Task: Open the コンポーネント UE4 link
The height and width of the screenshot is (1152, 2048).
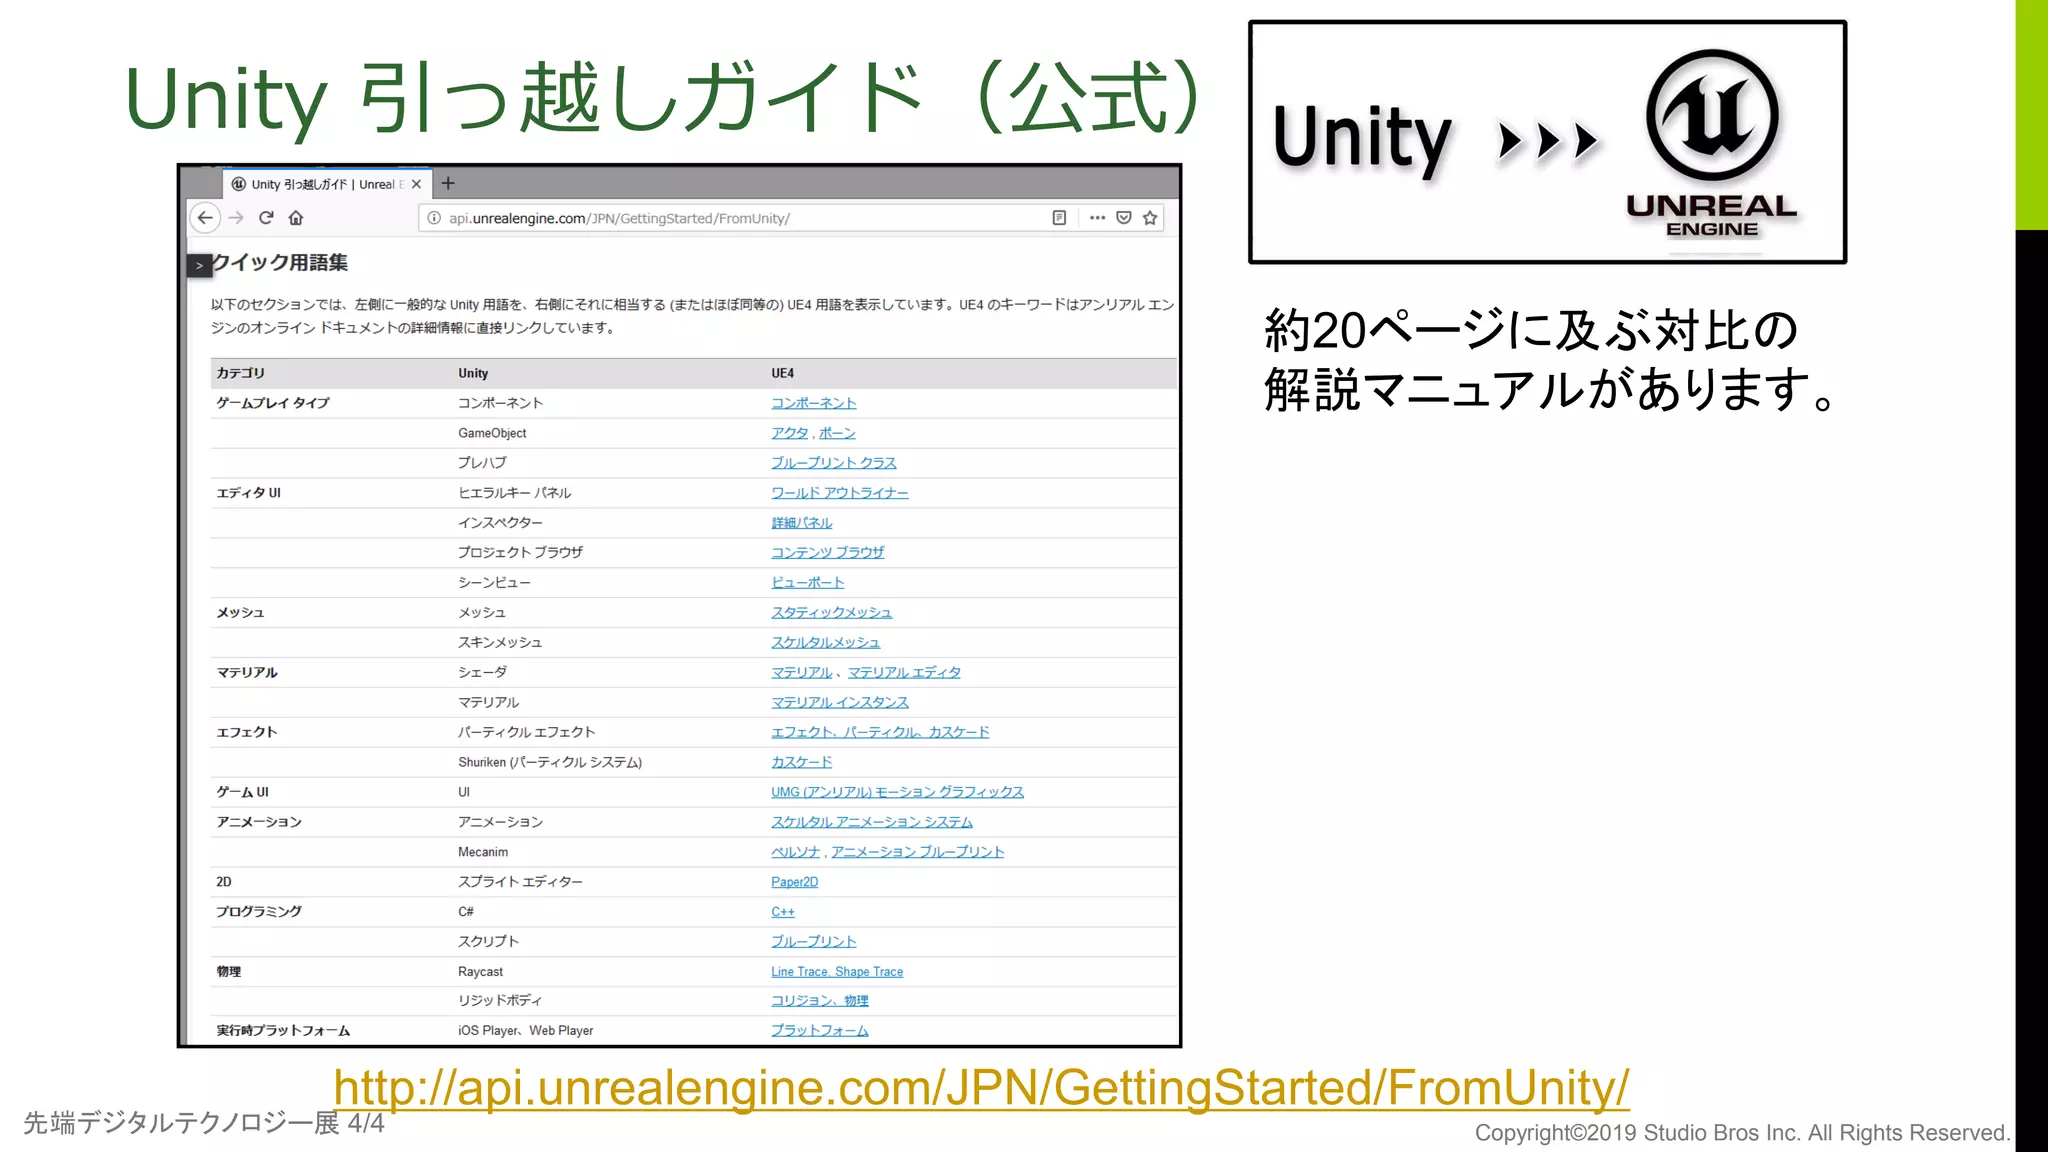Action: tap(813, 403)
